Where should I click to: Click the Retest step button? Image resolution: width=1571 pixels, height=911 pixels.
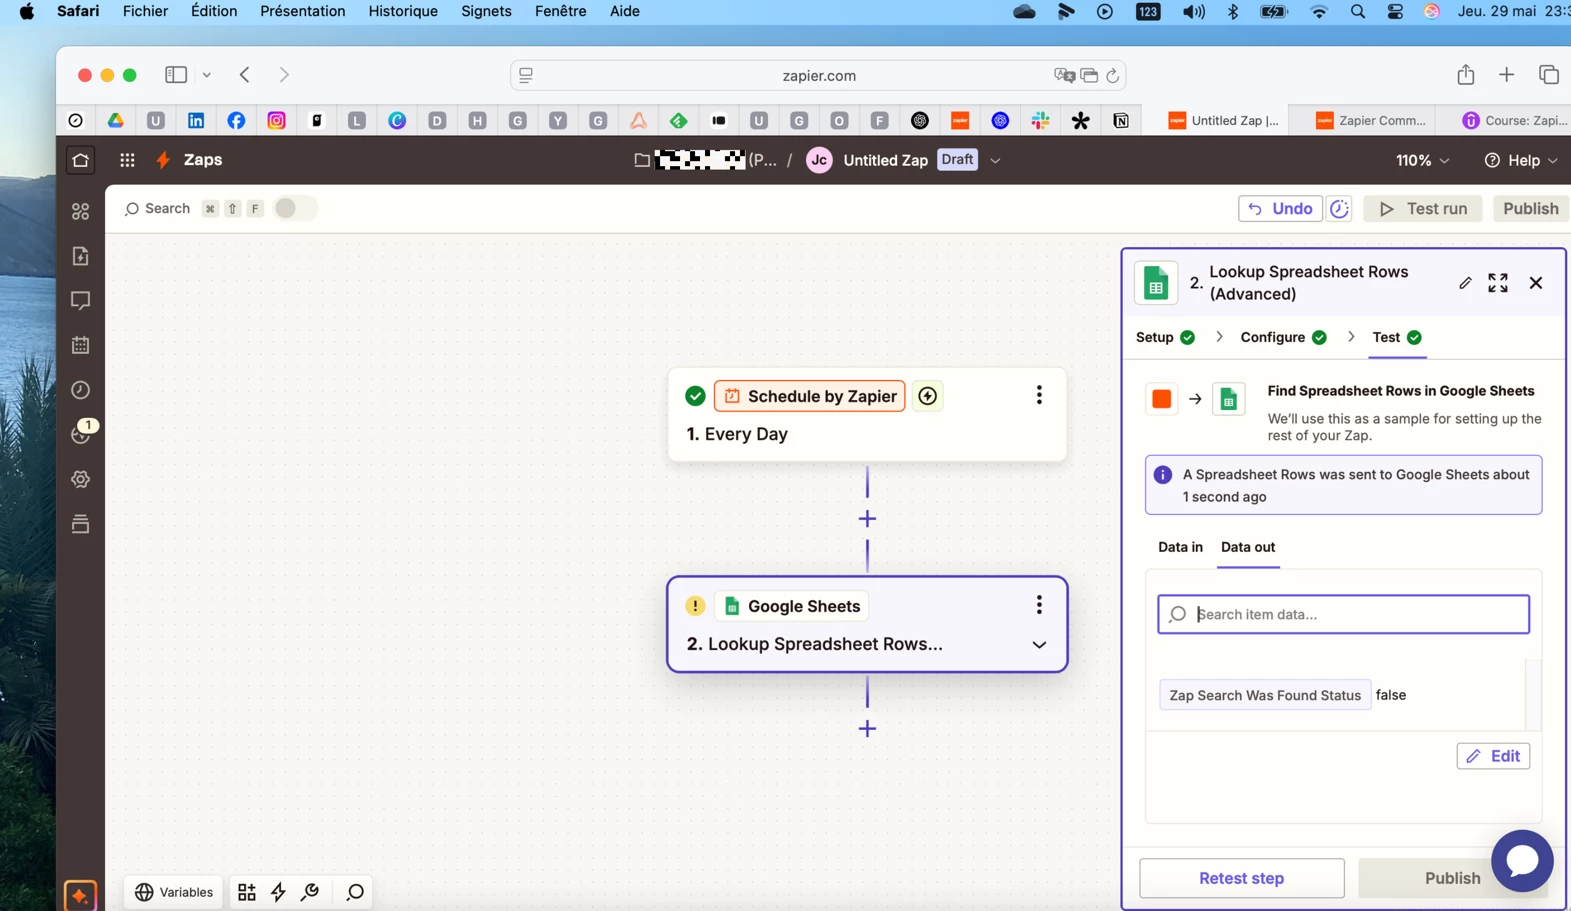[x=1241, y=878]
